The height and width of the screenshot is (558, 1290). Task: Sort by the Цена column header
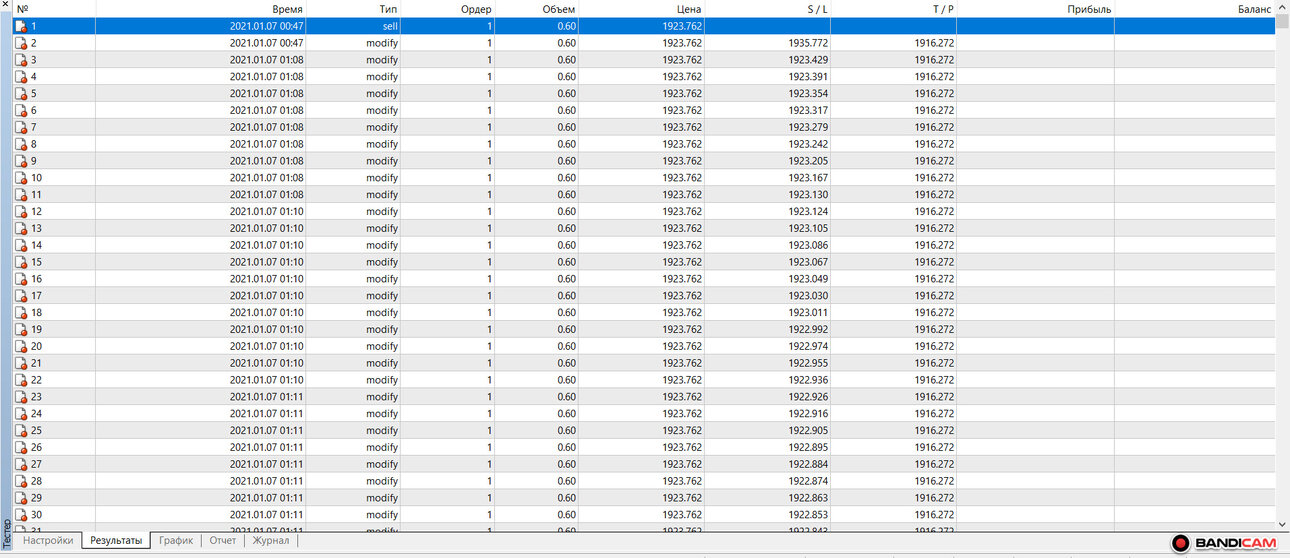pyautogui.click(x=642, y=9)
